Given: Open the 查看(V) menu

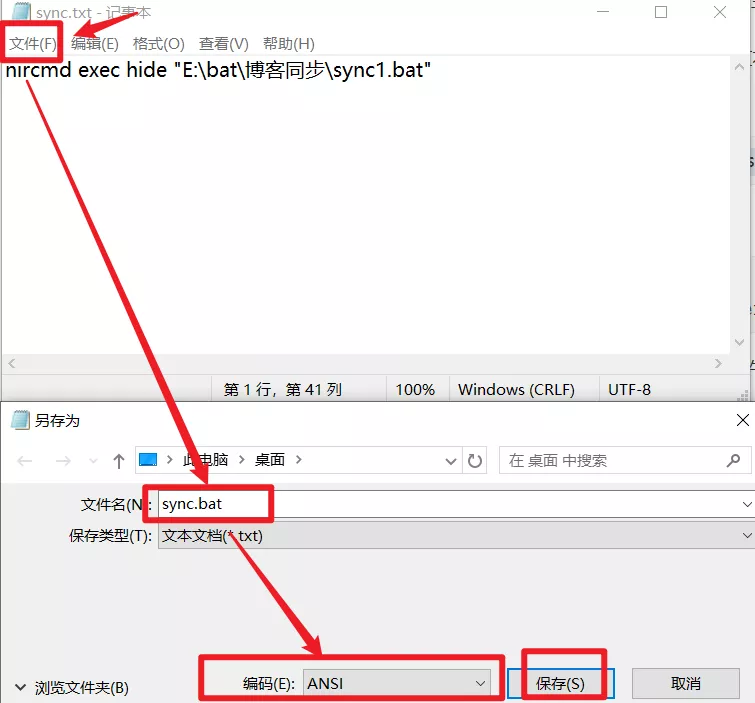Looking at the screenshot, I should [223, 44].
